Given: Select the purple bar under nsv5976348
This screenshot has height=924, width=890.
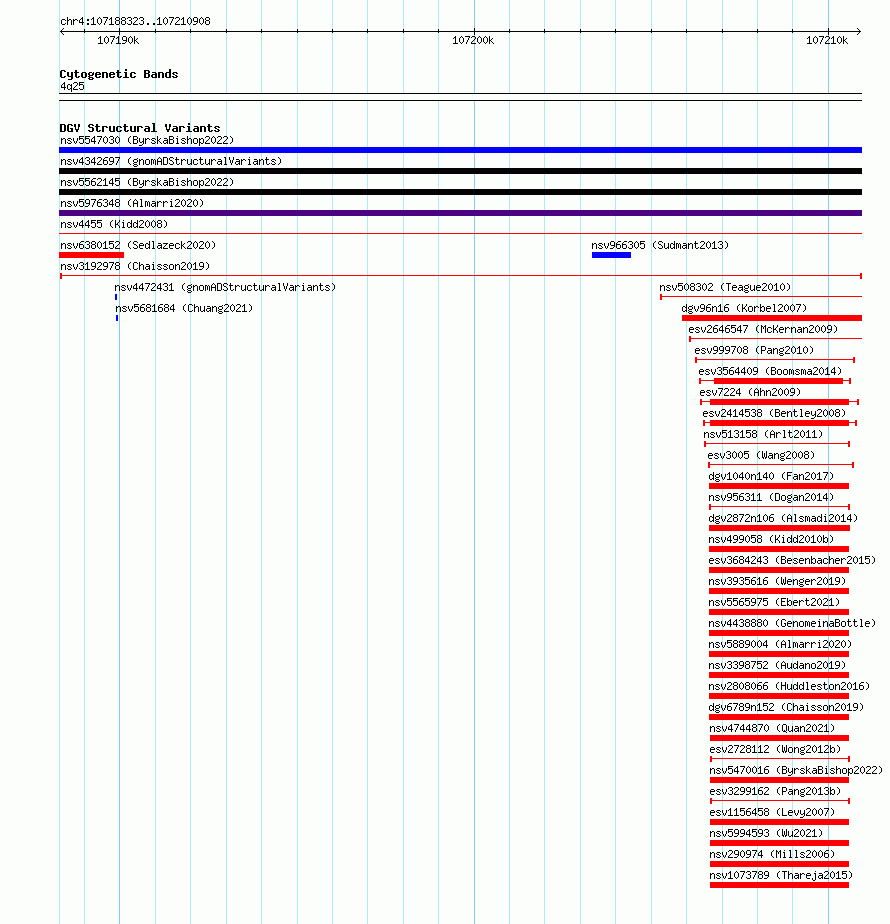Looking at the screenshot, I should click(460, 213).
